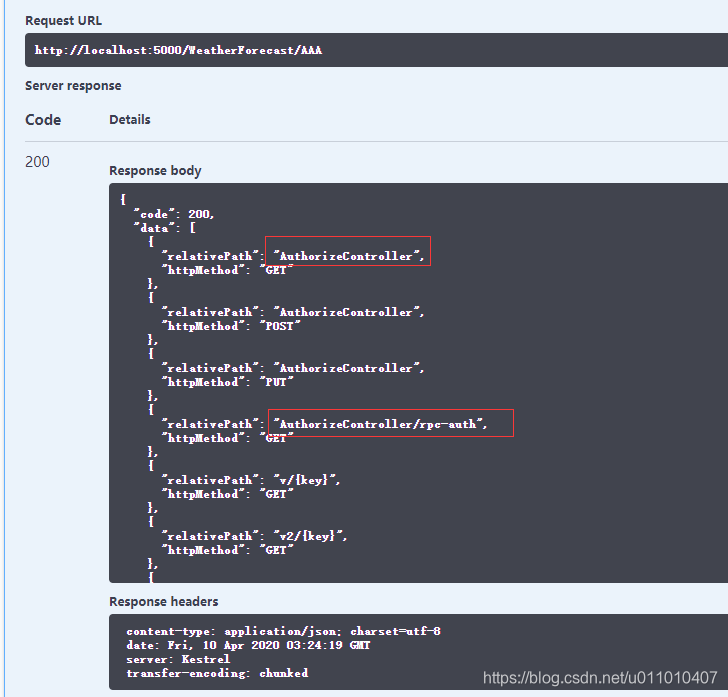This screenshot has height=697, width=728.
Task: Click the "code": 200 line in response body
Action: (x=174, y=214)
